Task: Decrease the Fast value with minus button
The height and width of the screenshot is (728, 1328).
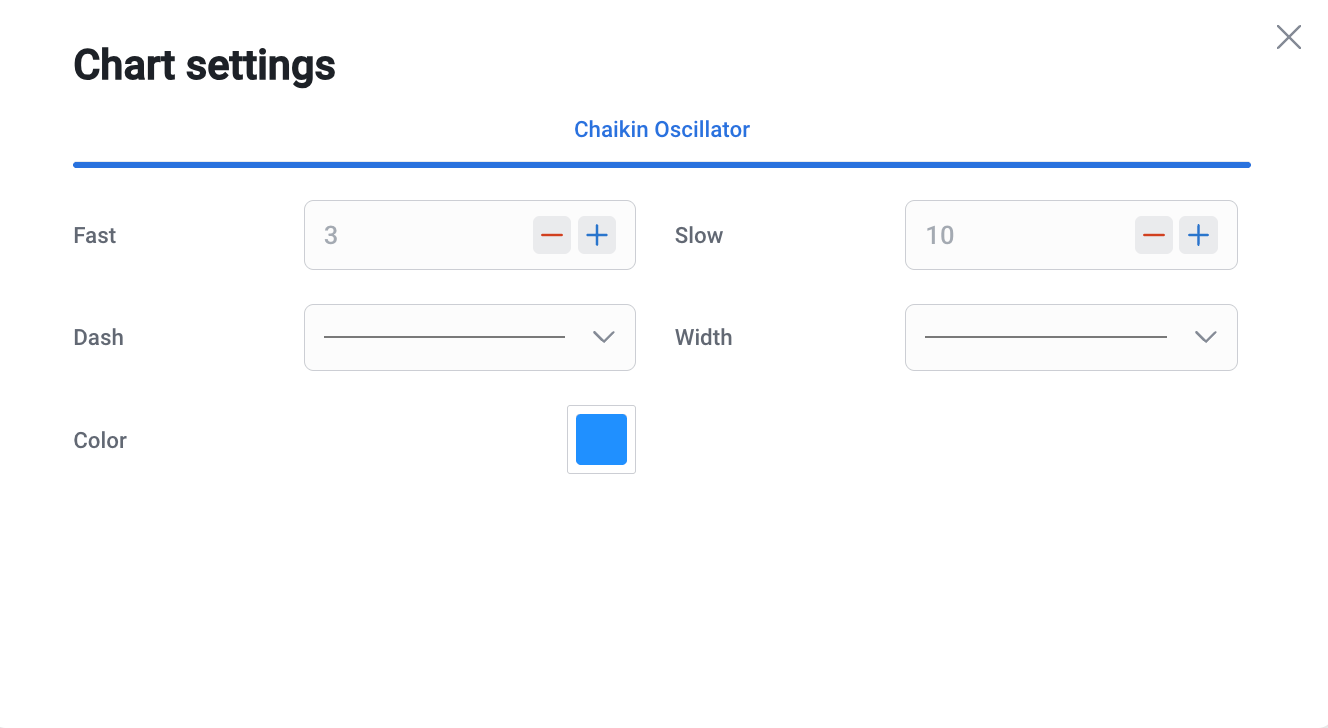Action: (552, 235)
